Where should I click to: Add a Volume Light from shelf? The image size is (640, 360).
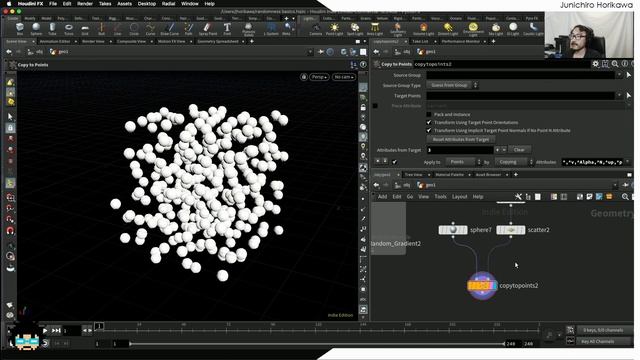click(x=423, y=29)
